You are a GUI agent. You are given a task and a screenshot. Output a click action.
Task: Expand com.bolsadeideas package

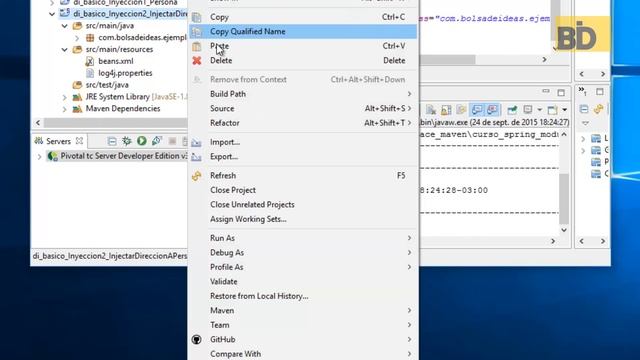tap(77, 38)
